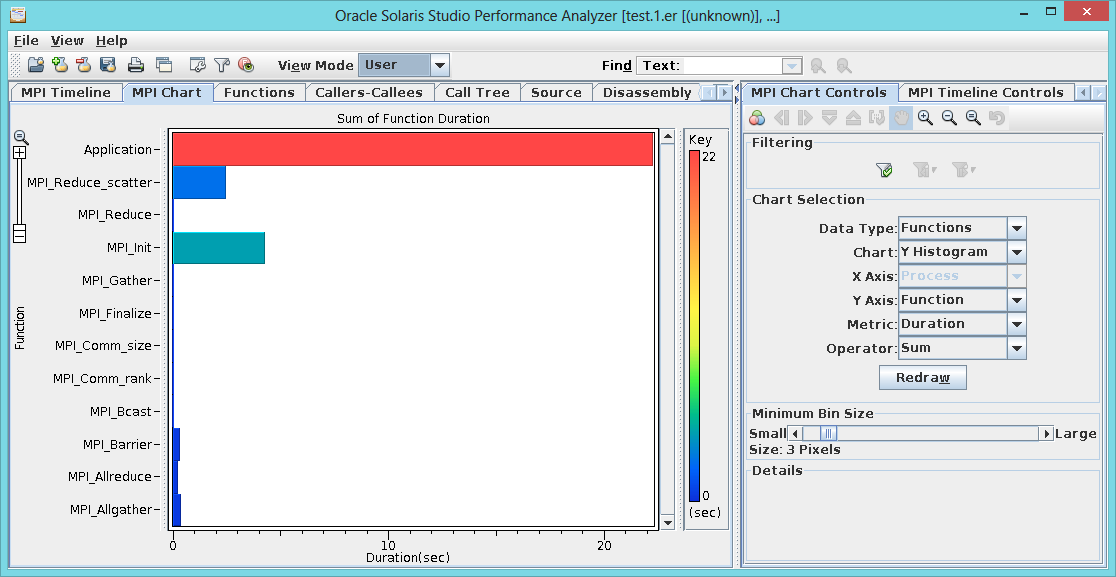Viewport: 1116px width, 577px height.
Task: Click the reset zoom magnifier icon
Action: pos(973,118)
